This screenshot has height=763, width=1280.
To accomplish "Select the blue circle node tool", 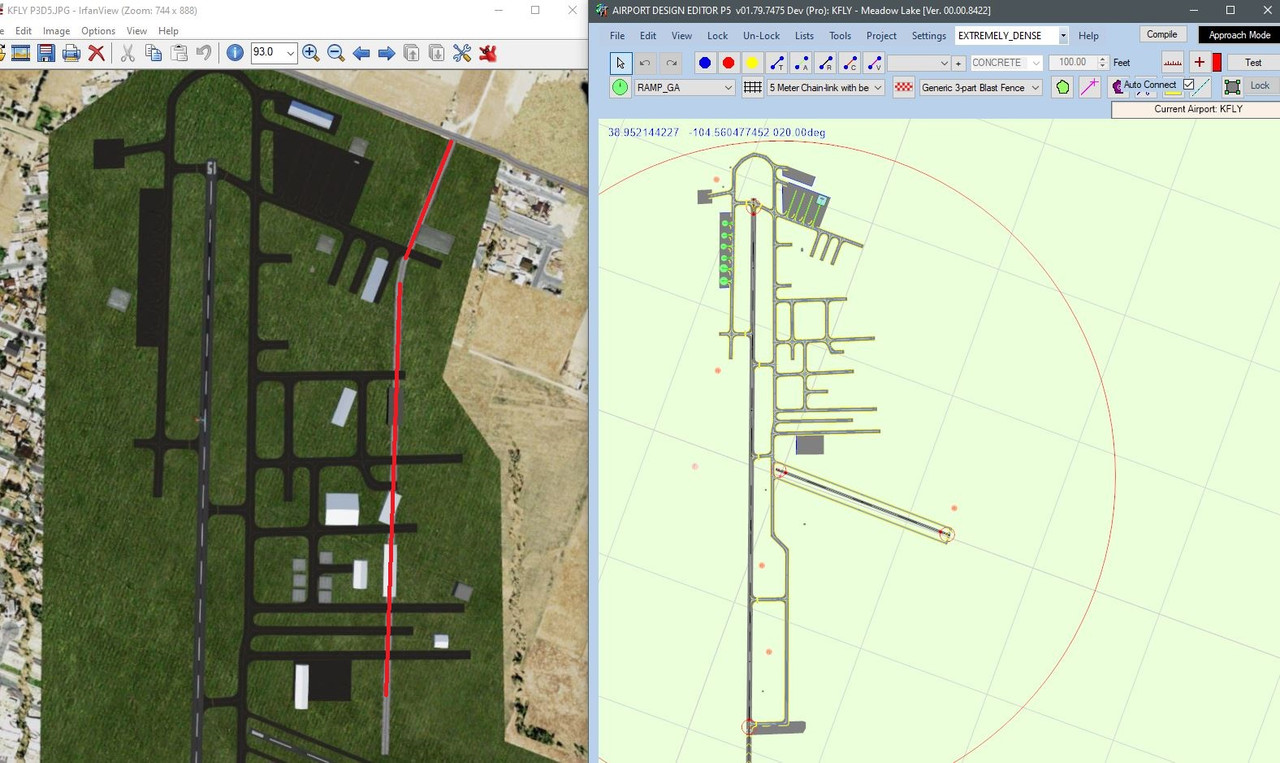I will [705, 63].
